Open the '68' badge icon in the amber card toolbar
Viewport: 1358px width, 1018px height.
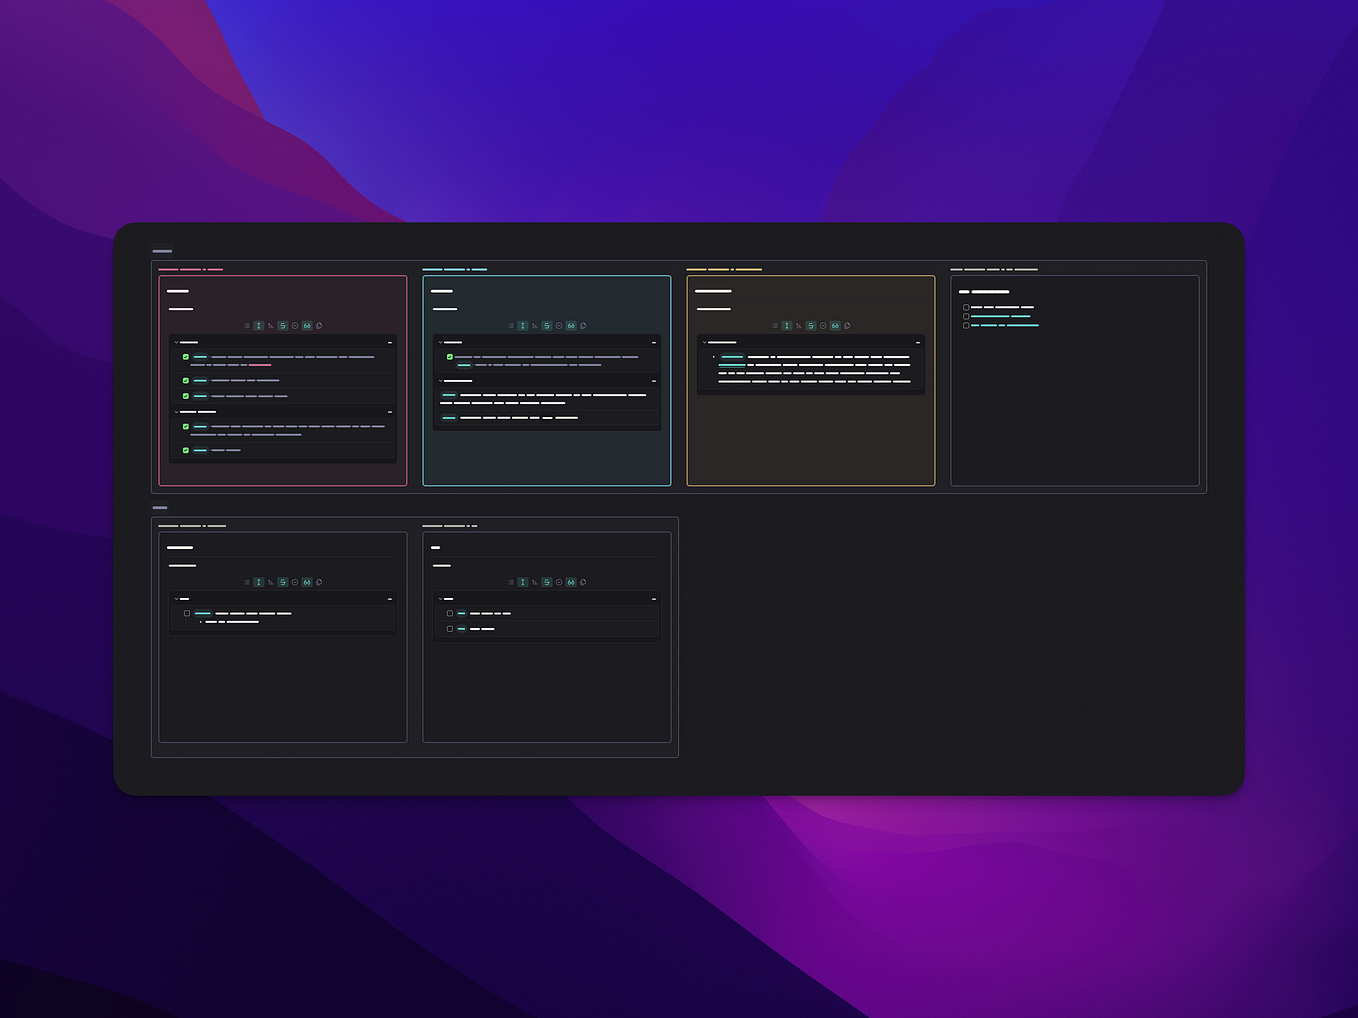(835, 325)
